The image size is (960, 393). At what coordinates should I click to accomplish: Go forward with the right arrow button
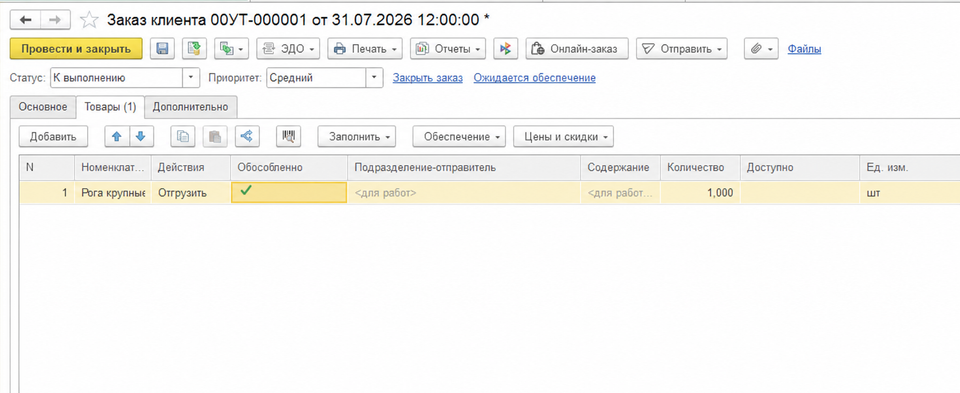(x=56, y=20)
